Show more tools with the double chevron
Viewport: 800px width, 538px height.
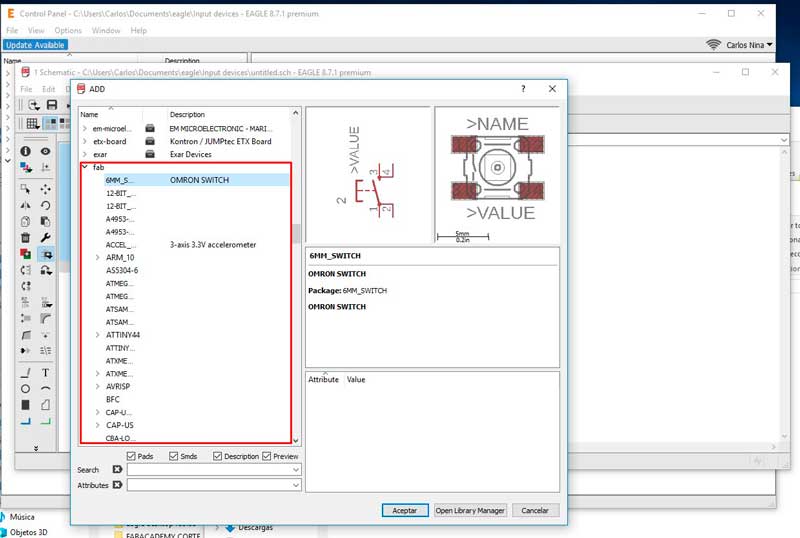pos(36,448)
